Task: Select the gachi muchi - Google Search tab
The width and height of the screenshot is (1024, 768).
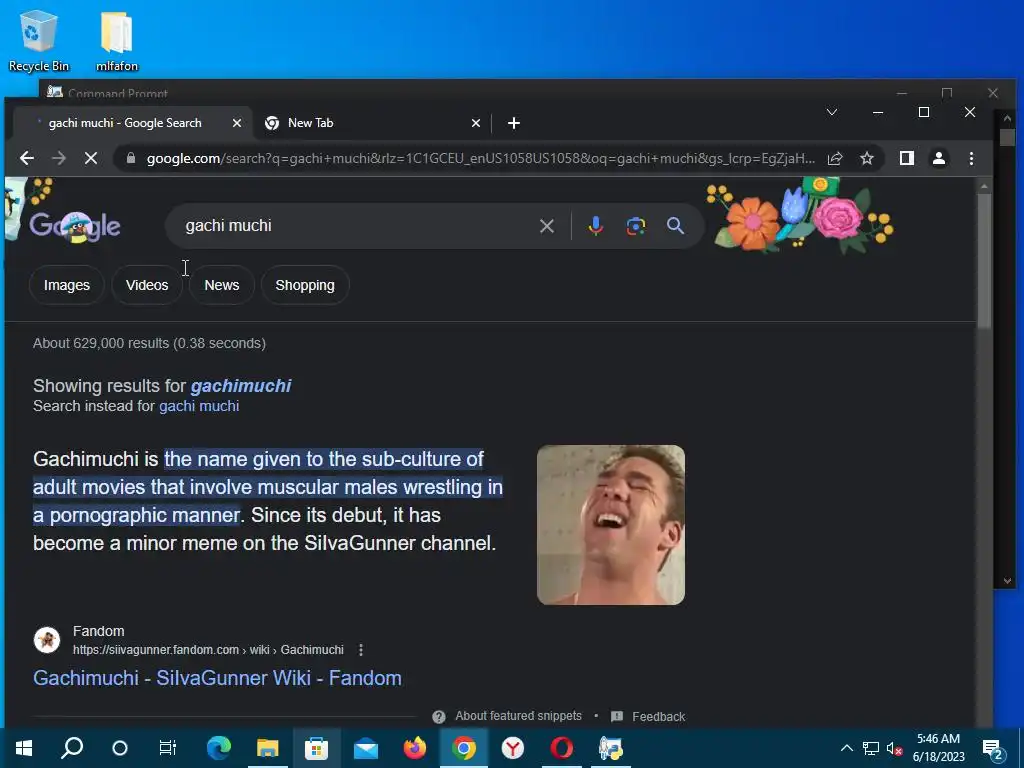Action: click(131, 123)
